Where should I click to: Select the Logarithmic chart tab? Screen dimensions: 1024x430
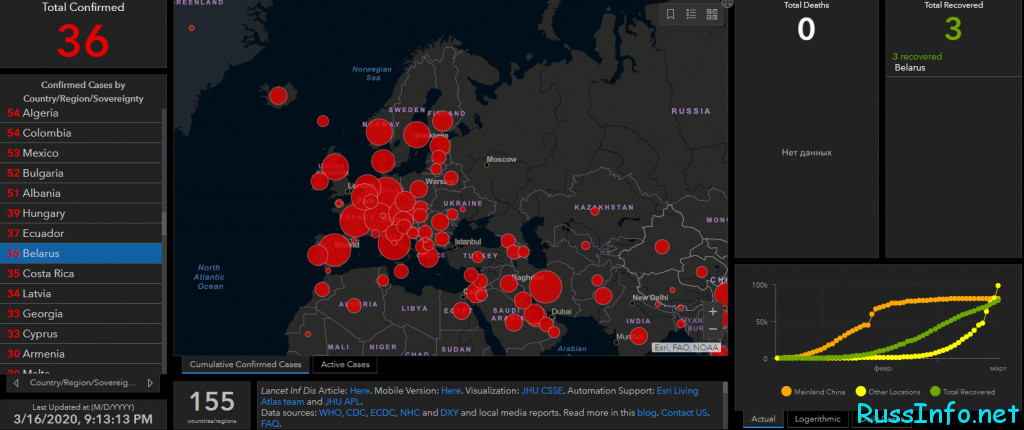pyautogui.click(x=816, y=419)
